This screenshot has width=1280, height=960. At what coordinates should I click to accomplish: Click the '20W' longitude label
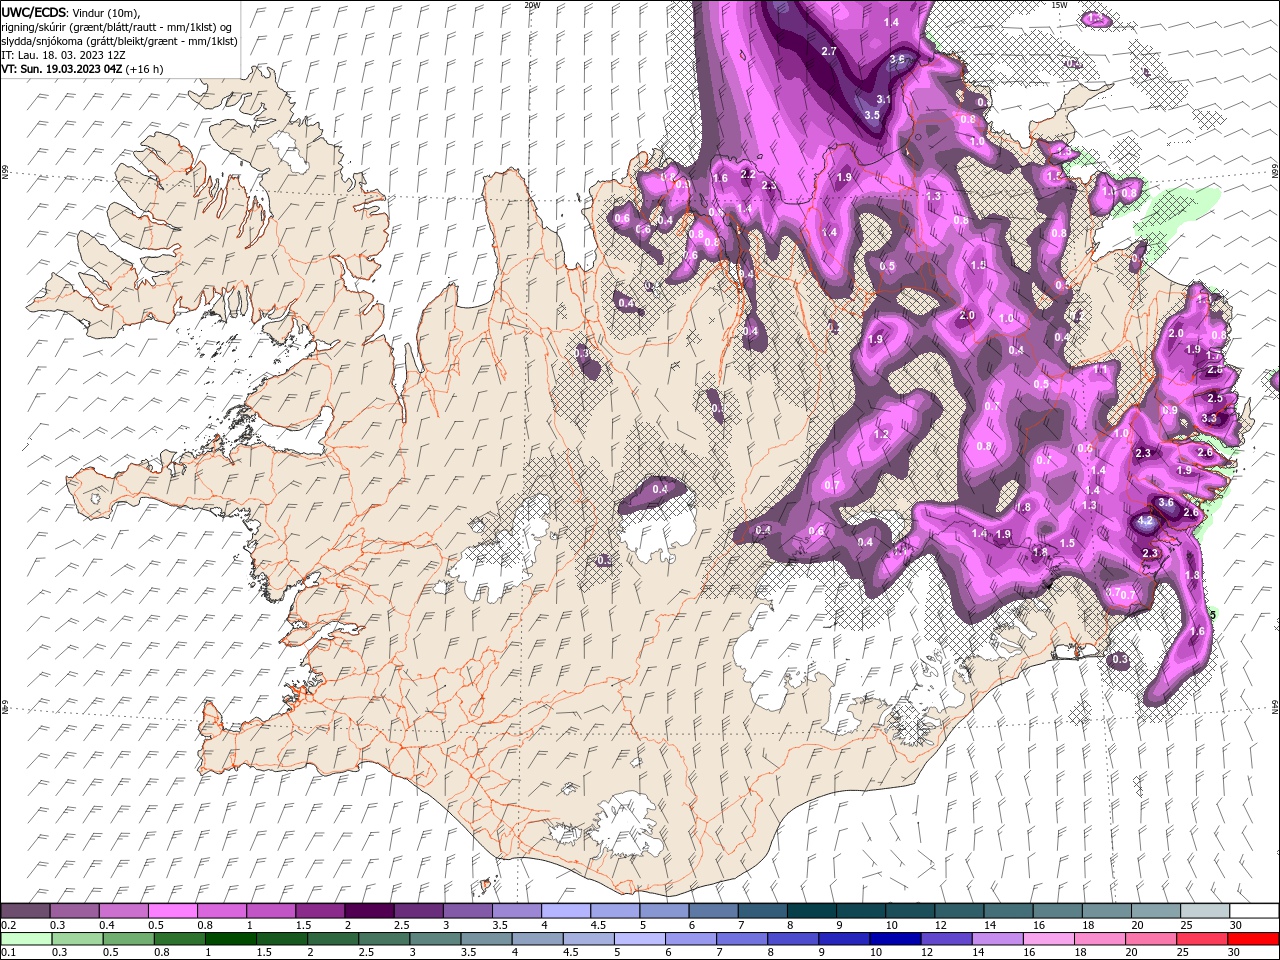pyautogui.click(x=532, y=5)
